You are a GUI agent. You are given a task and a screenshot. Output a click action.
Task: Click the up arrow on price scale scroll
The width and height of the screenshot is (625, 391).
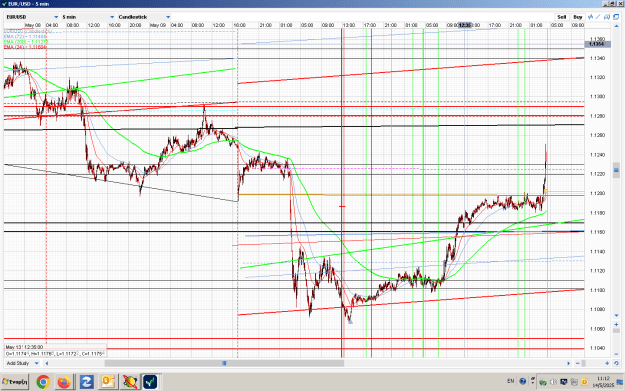(x=616, y=26)
